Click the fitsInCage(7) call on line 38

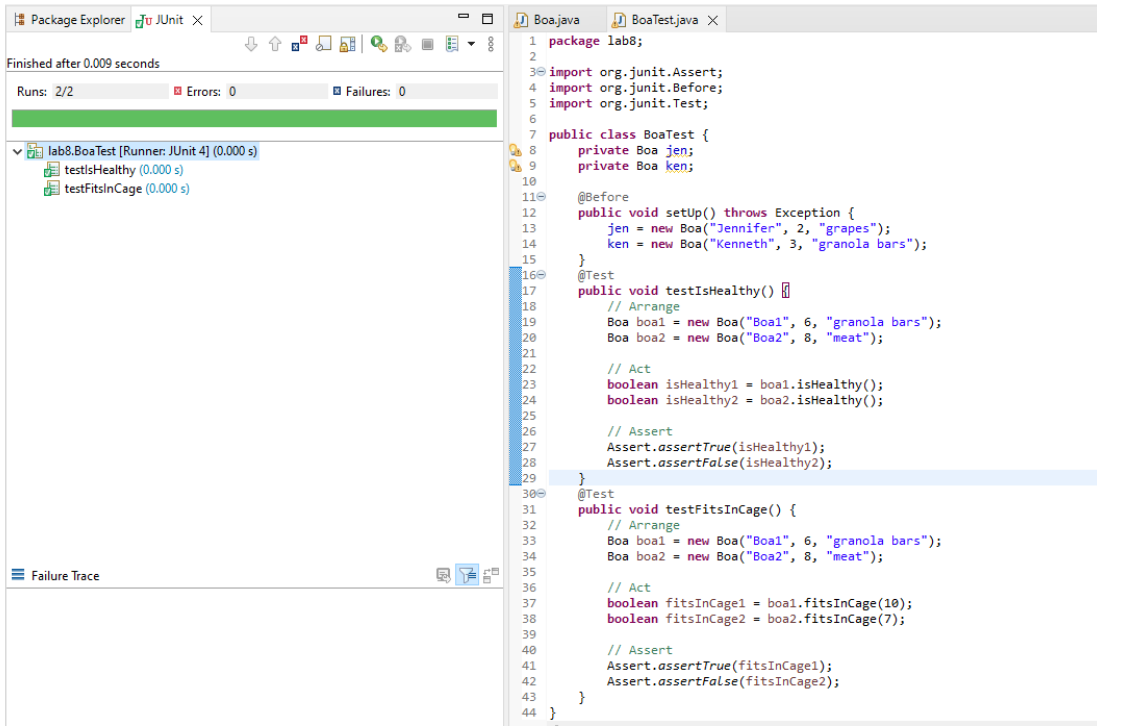pos(851,619)
